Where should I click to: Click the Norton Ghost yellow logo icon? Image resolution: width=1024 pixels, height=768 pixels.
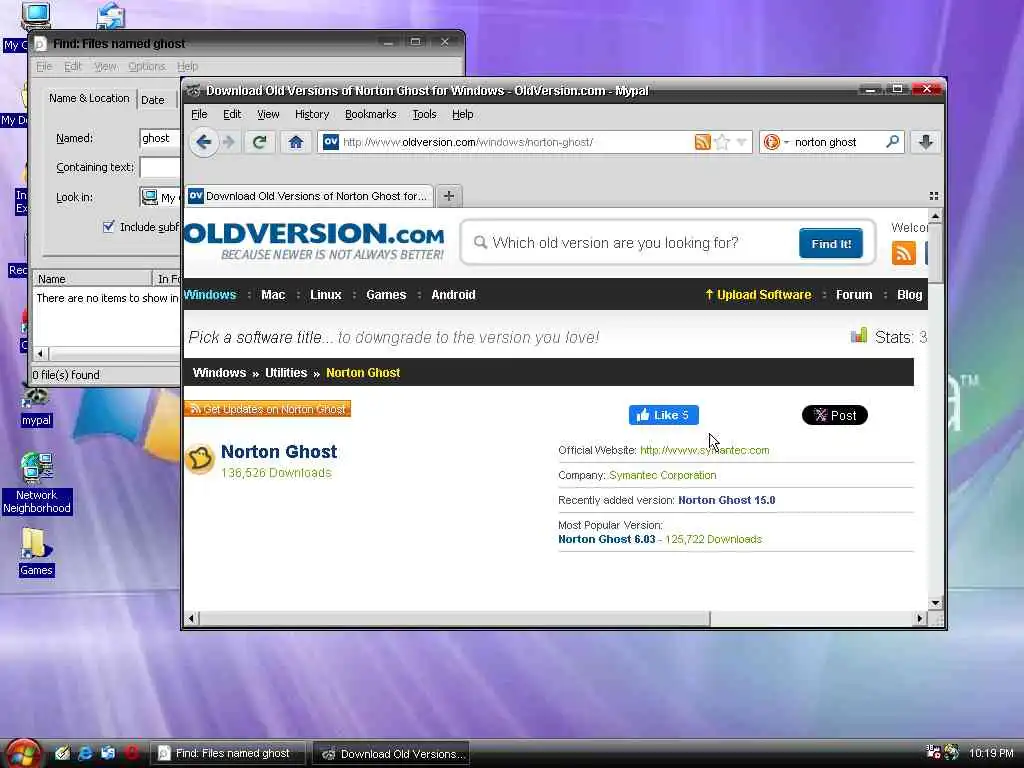200,459
